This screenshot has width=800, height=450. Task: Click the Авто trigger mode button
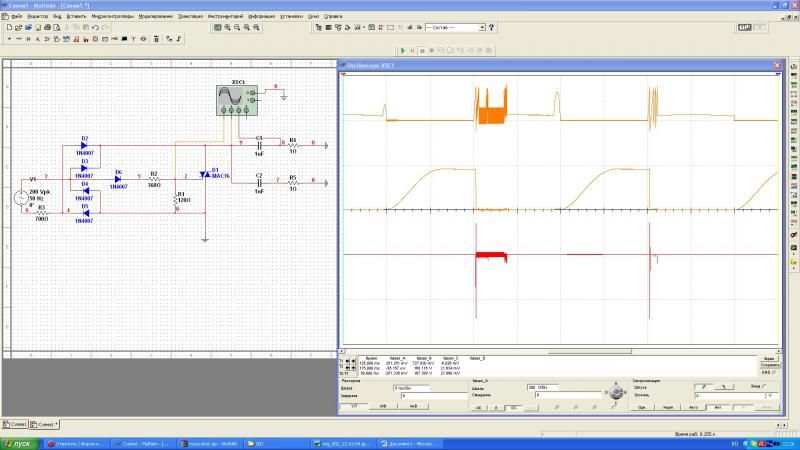point(691,408)
